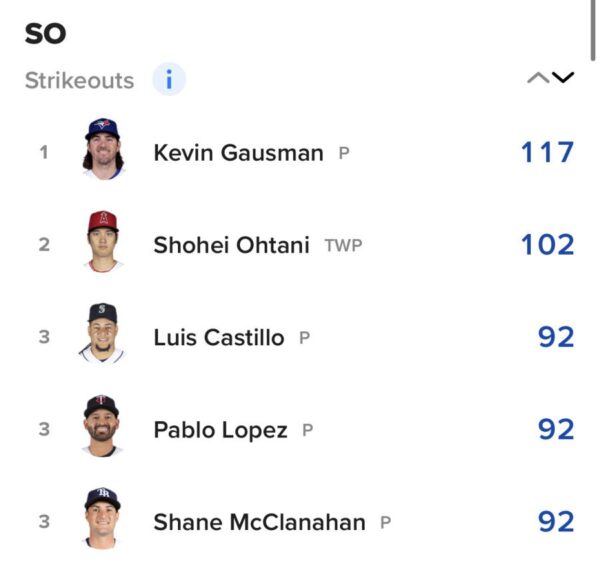Click the sort ascending up arrow
This screenshot has width=600, height=568.
538,79
